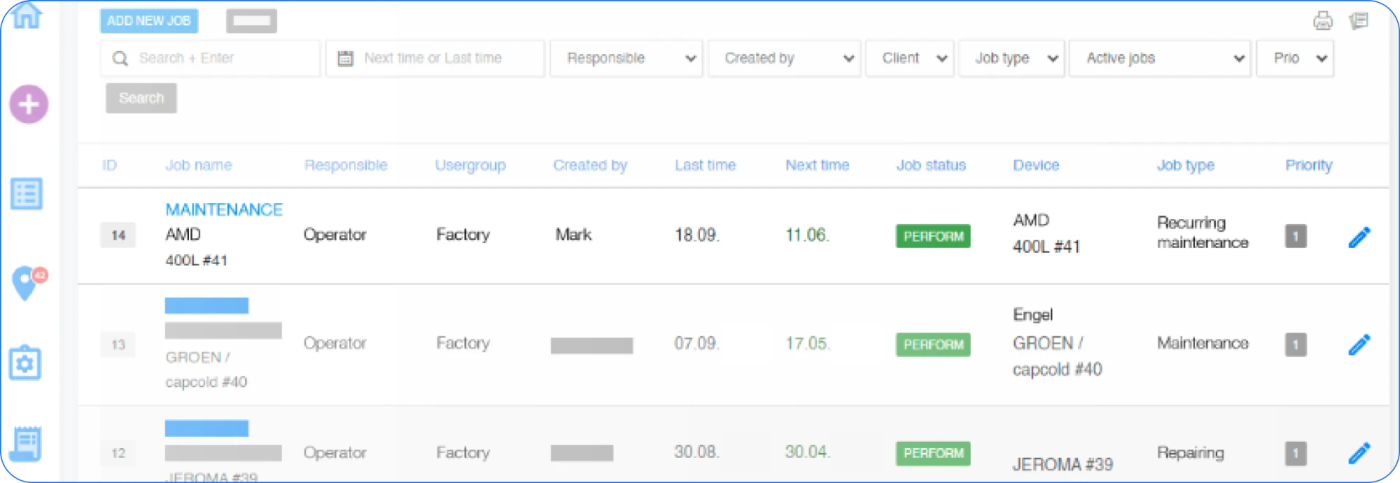Open the Prio filter dropdown
This screenshot has height=483, width=1400.
click(x=1295, y=58)
